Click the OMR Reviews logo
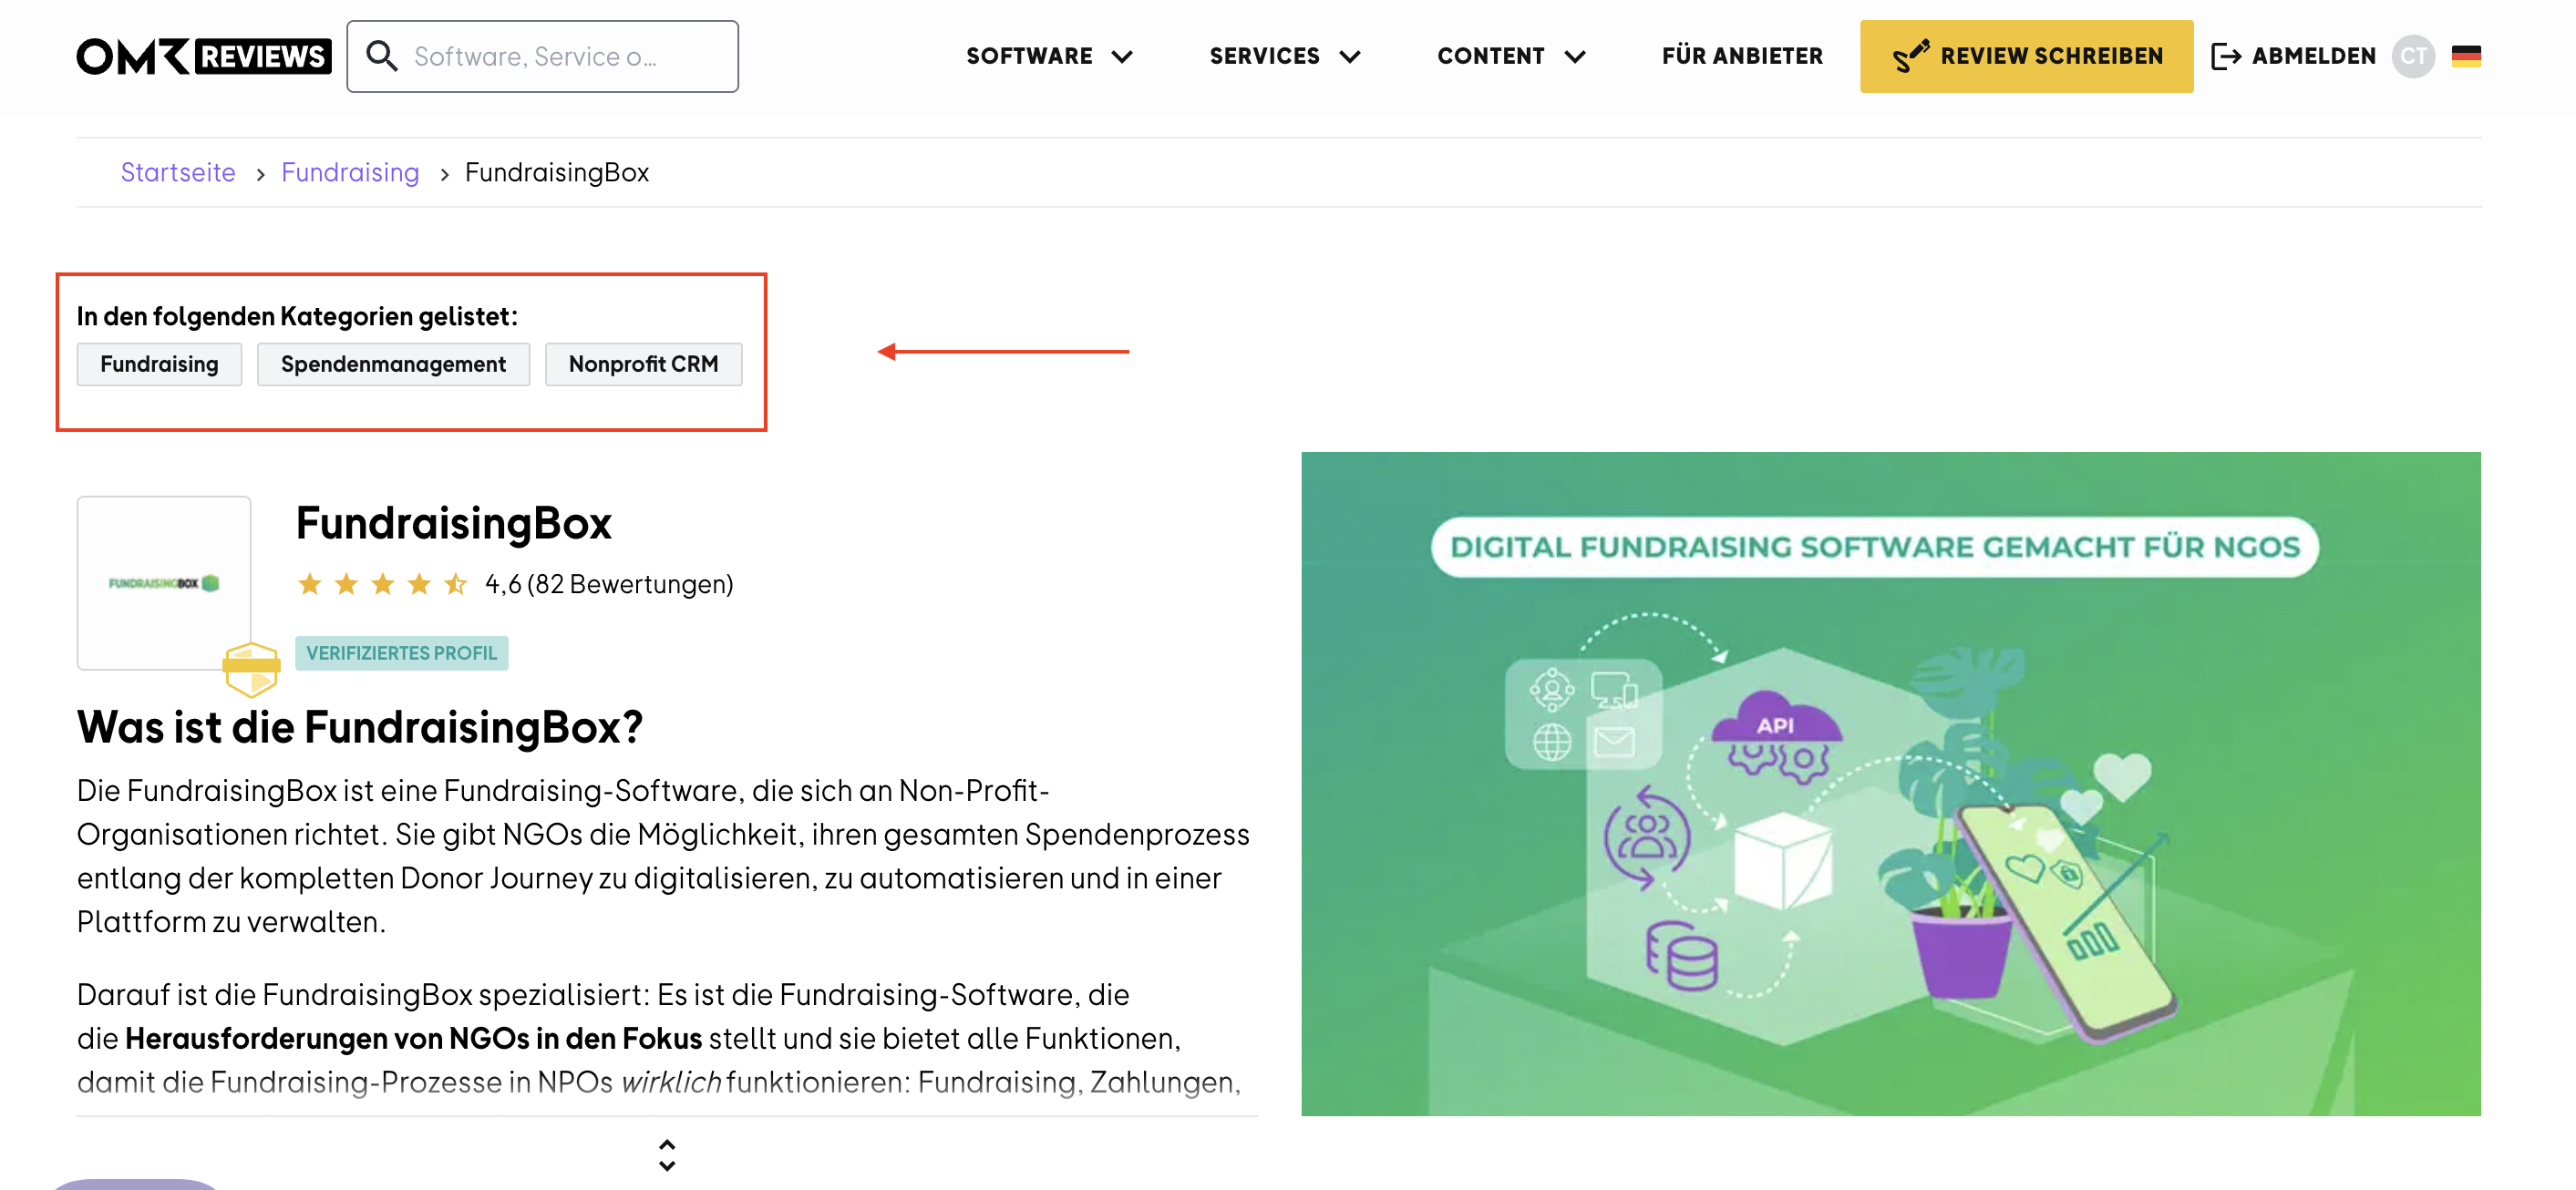The image size is (2576, 1190). [x=204, y=56]
